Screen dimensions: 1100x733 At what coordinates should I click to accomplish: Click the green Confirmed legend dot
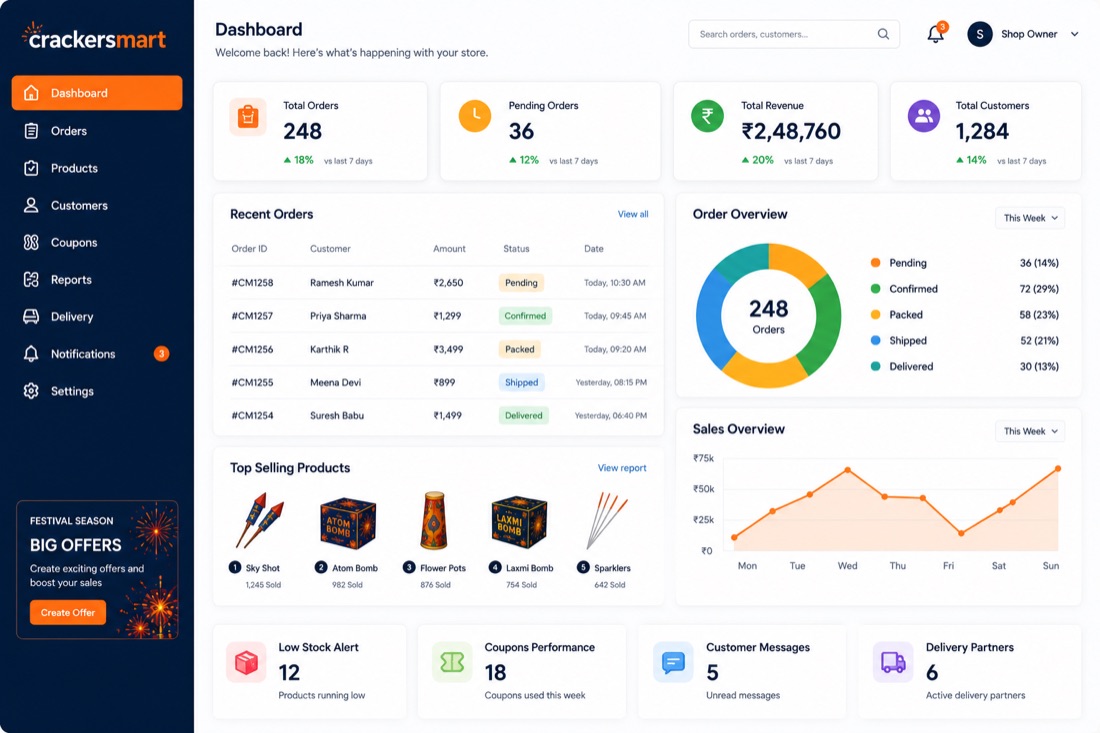[x=876, y=288]
